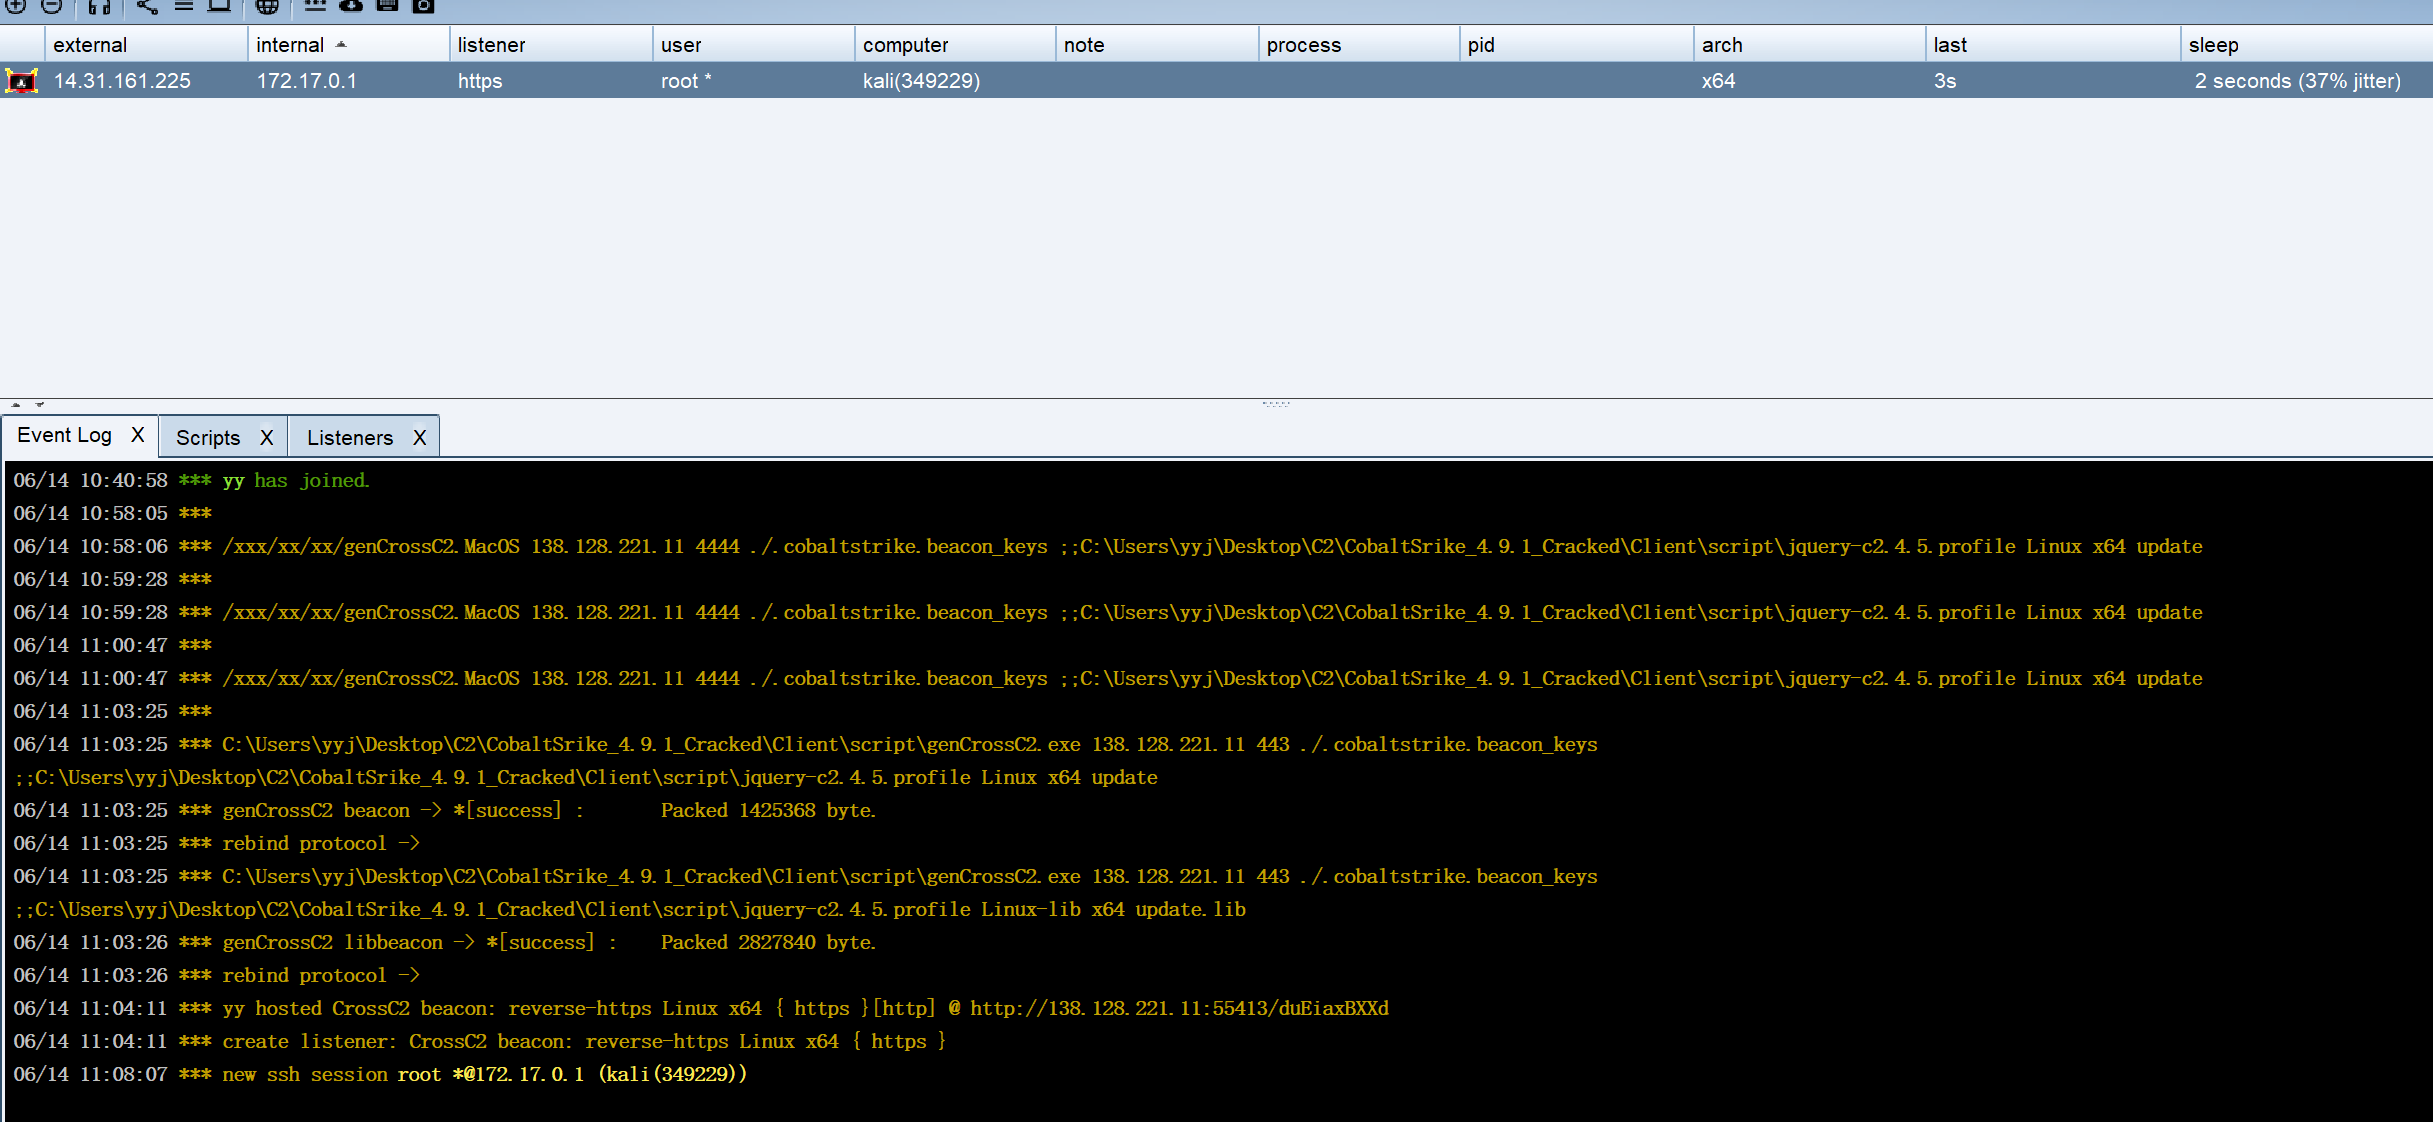
Task: Click the 11:00:47 genCrossC2.MacOS log line
Action: pyautogui.click(x=1108, y=679)
